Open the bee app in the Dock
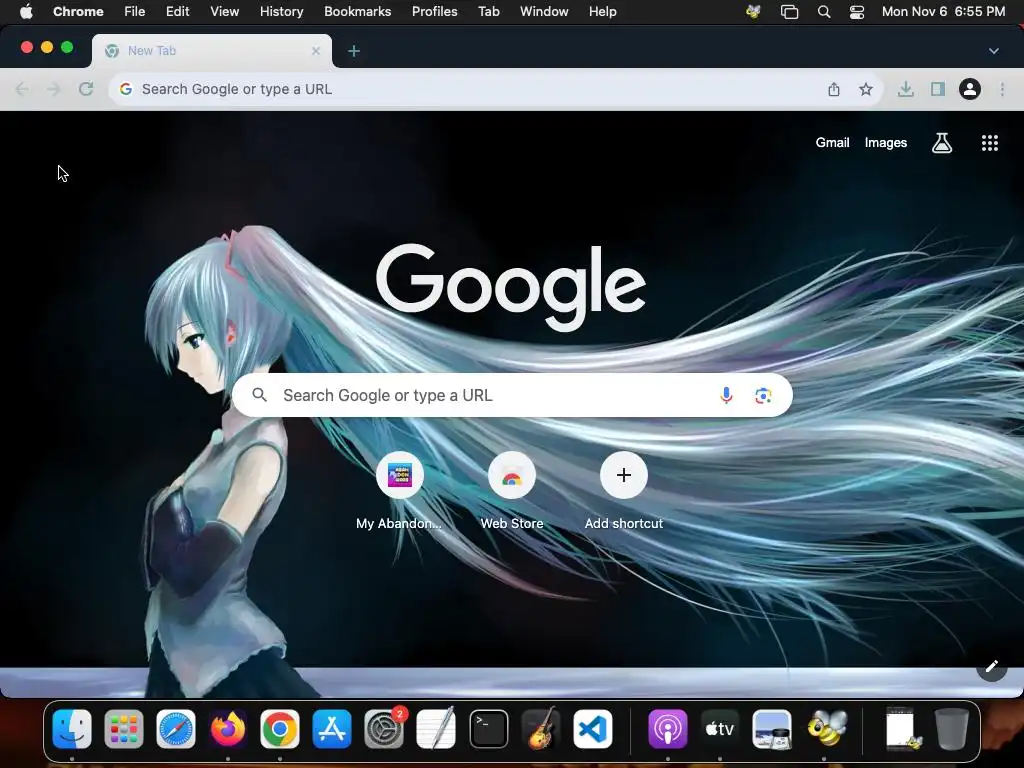Viewport: 1024px width, 768px height. click(825, 728)
